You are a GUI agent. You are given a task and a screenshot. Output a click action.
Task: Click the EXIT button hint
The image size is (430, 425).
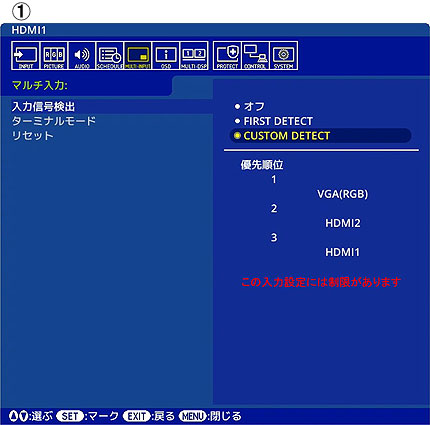(x=137, y=416)
